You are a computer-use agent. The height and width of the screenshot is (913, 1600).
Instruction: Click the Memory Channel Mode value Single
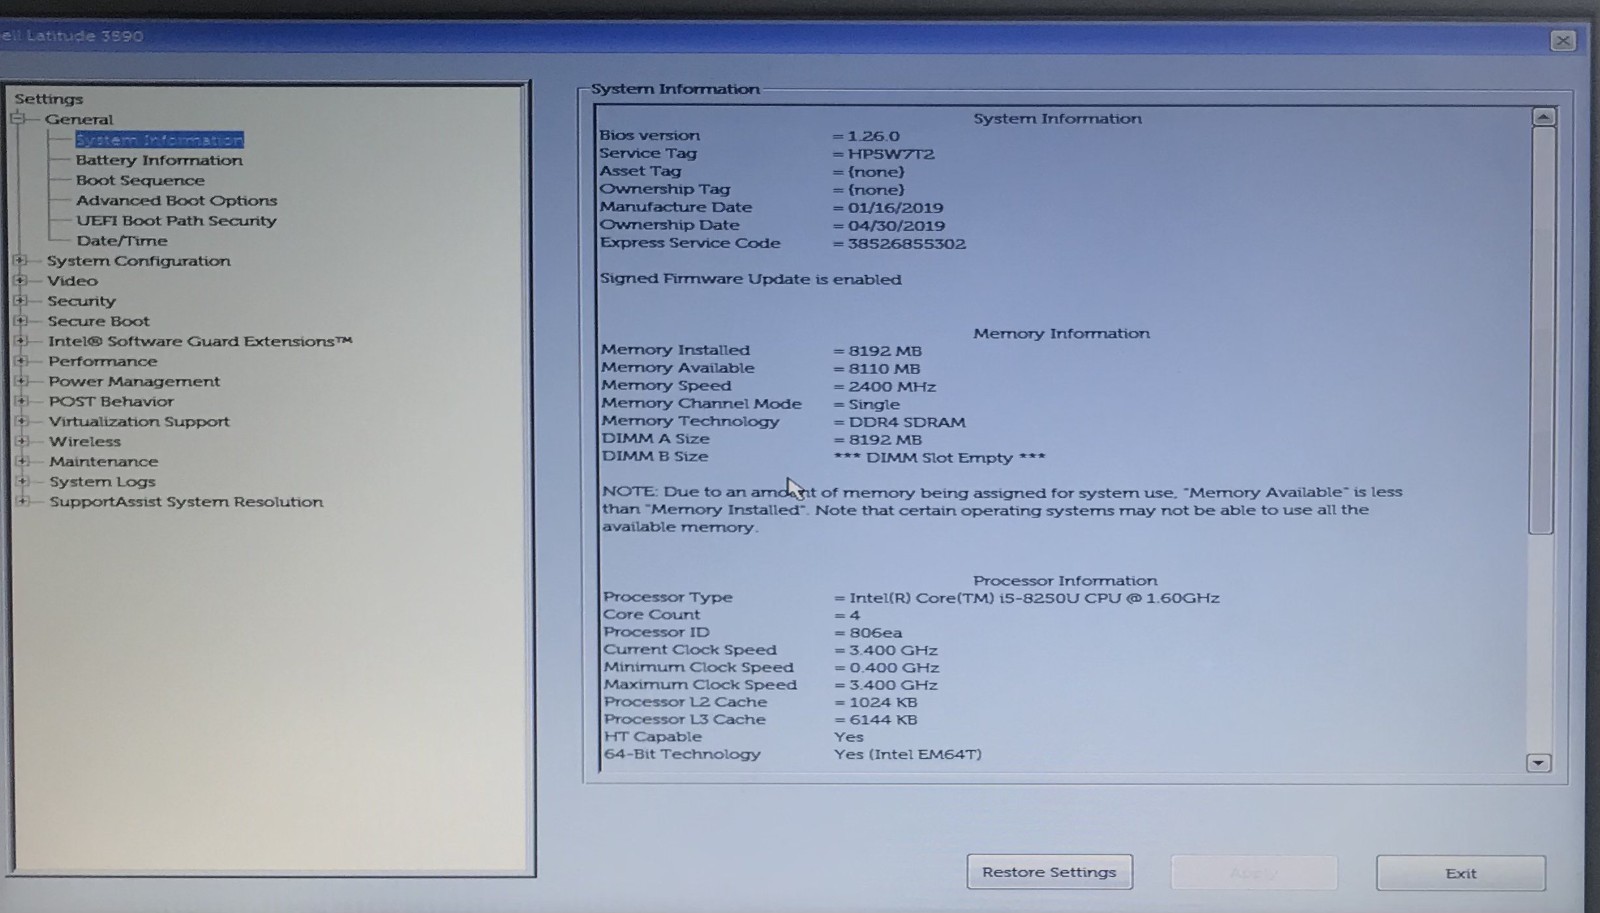[874, 405]
